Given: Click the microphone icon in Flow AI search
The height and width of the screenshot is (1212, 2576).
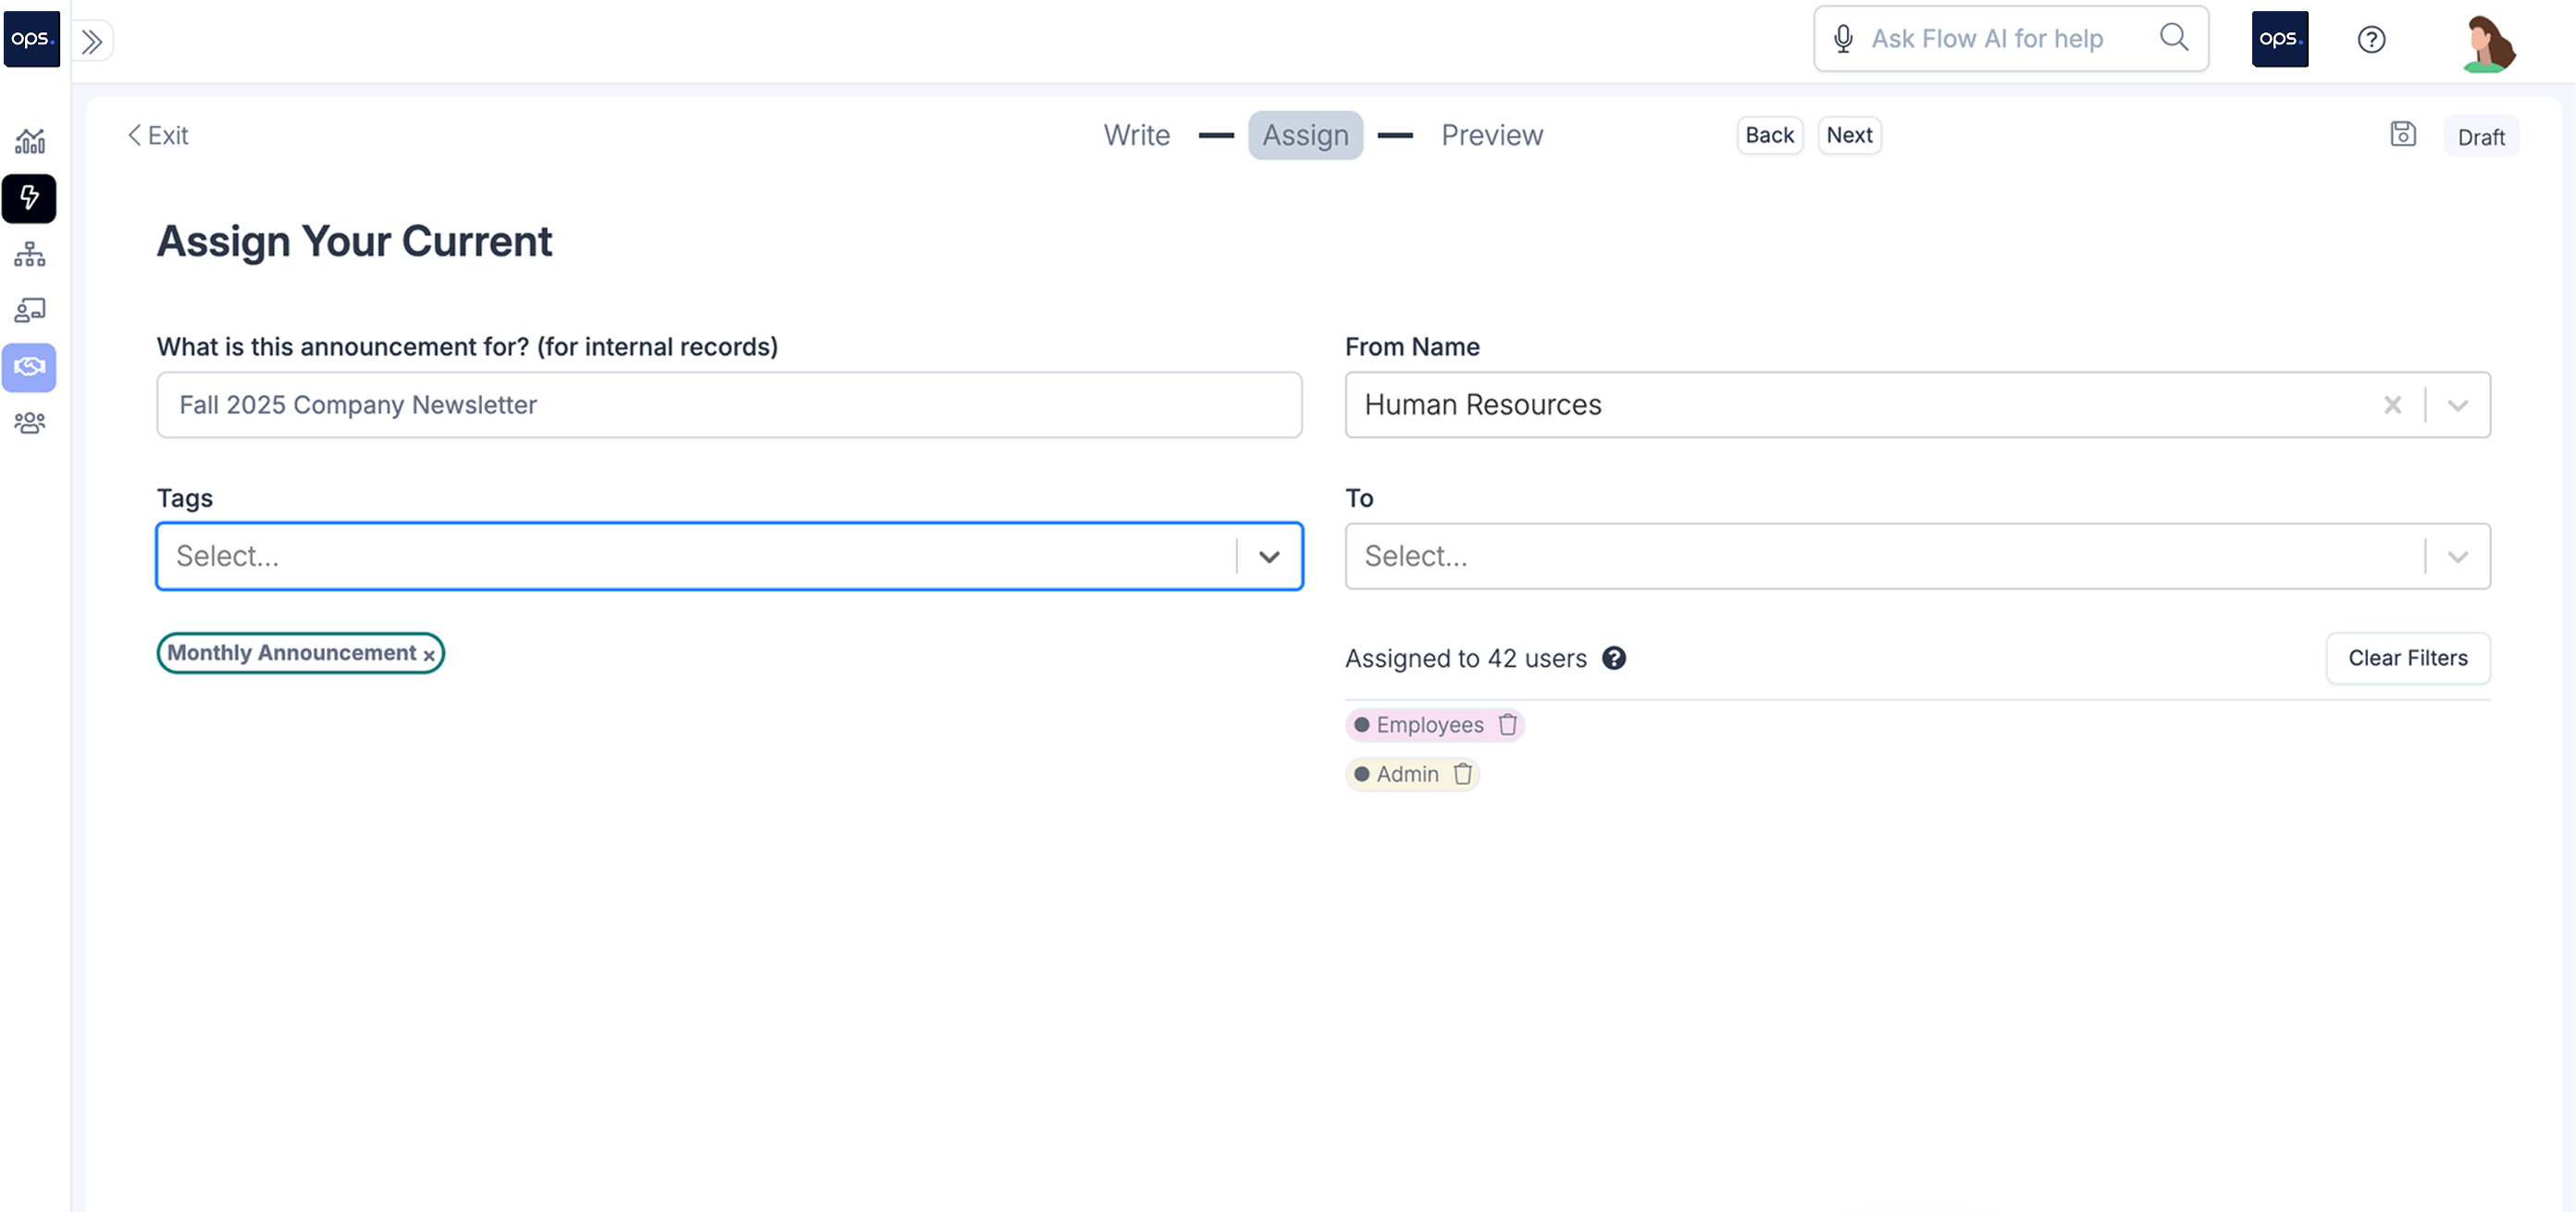Looking at the screenshot, I should [1842, 39].
